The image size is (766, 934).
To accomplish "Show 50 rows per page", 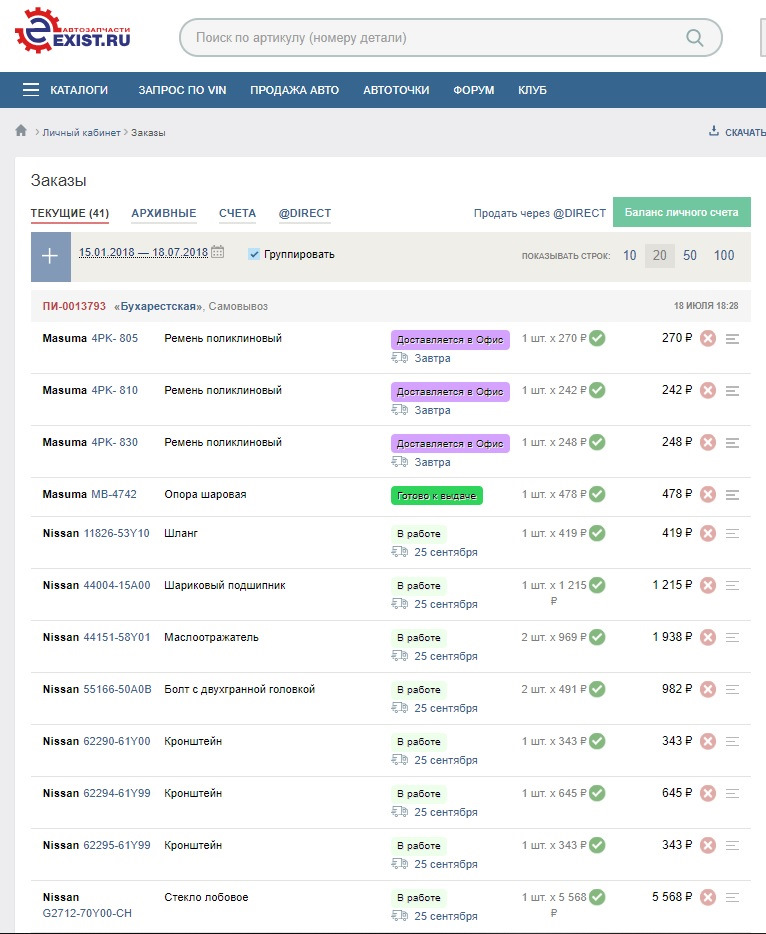I will tap(690, 256).
